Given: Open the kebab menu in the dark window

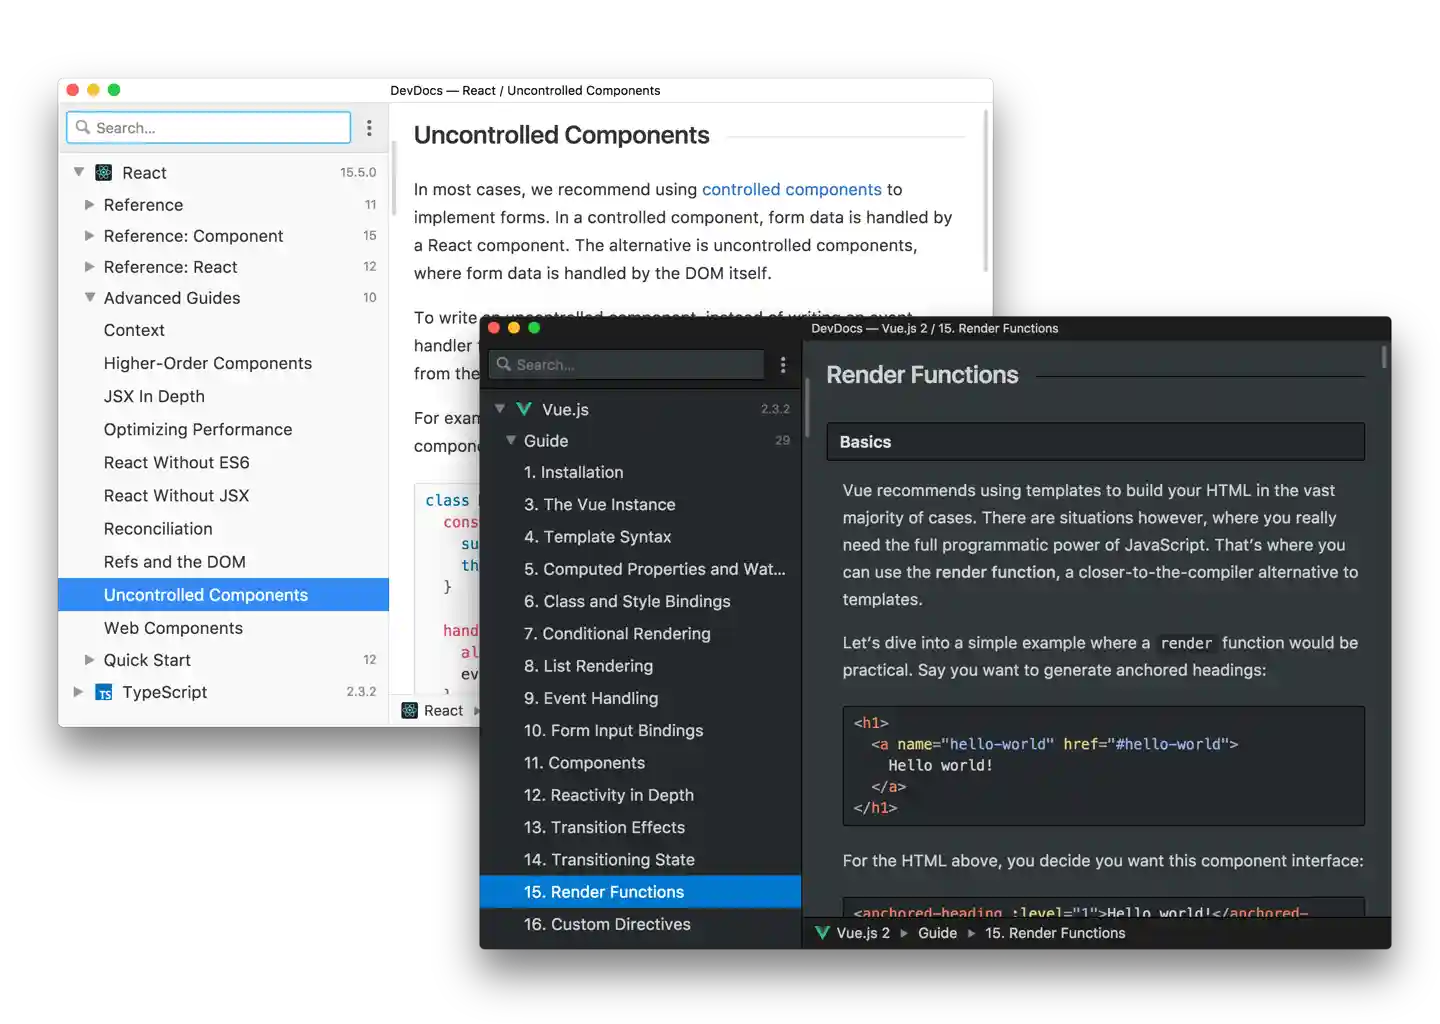Looking at the screenshot, I should [784, 365].
